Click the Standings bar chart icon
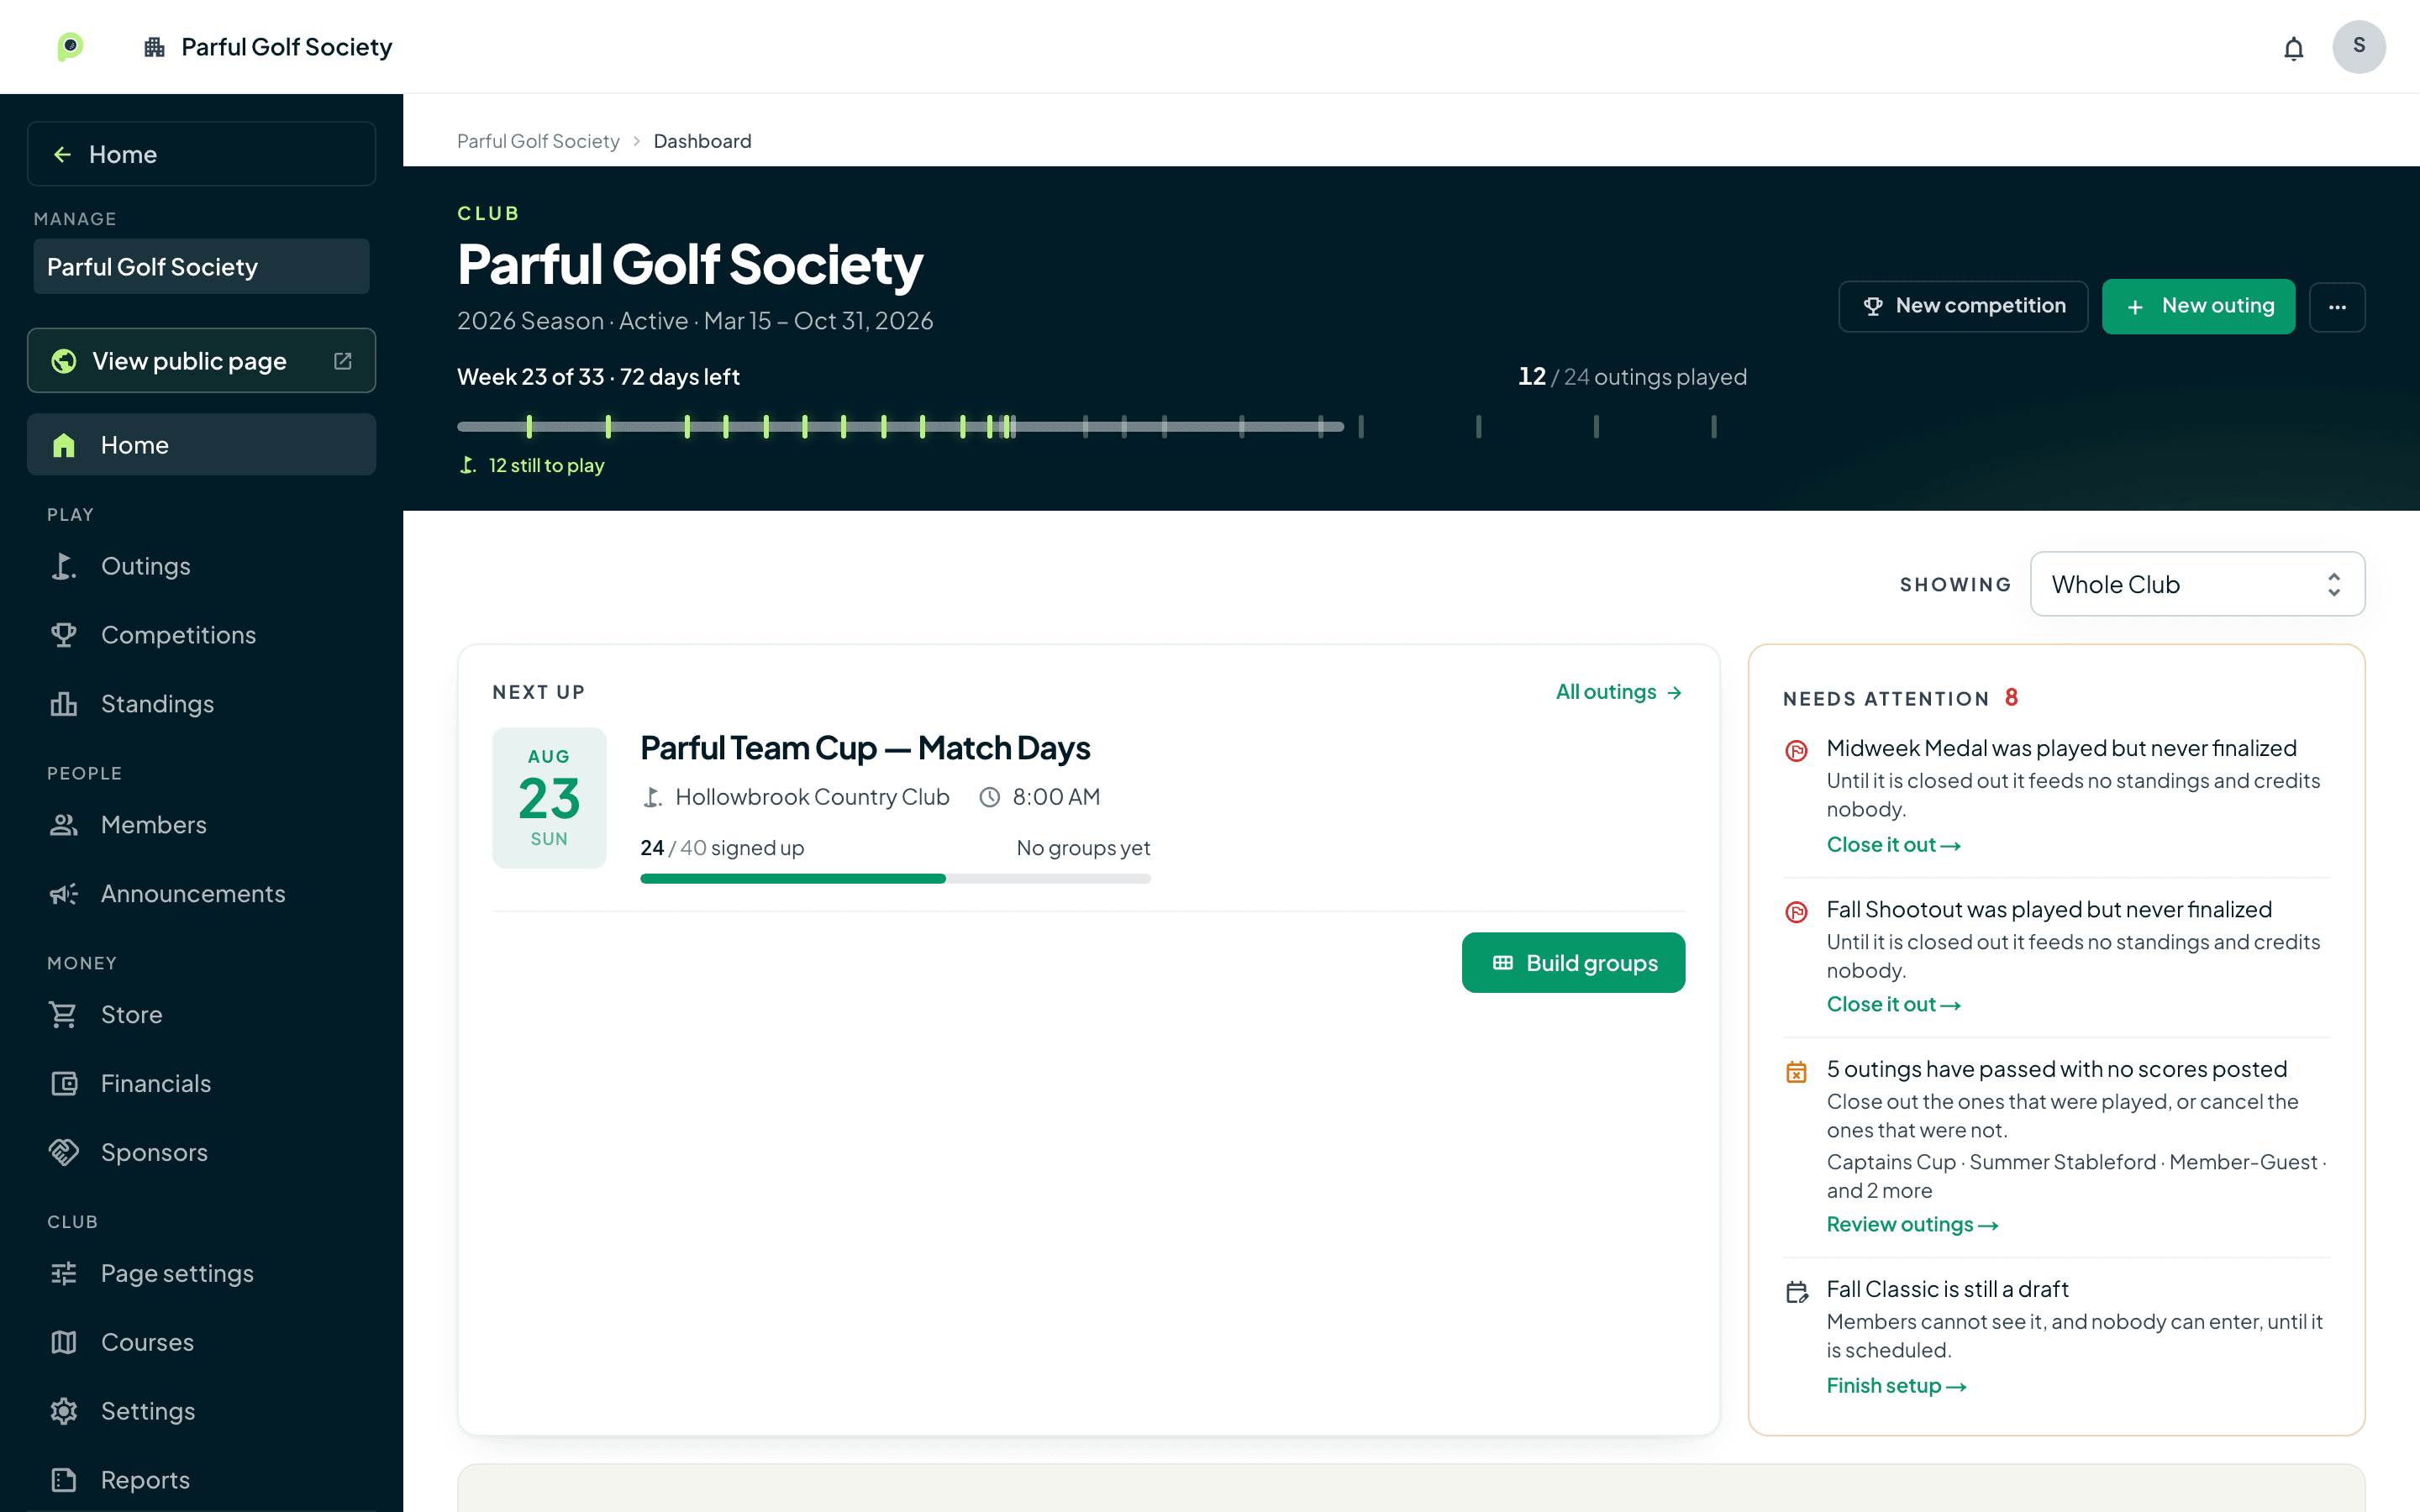Image resolution: width=2420 pixels, height=1512 pixels. (x=64, y=704)
